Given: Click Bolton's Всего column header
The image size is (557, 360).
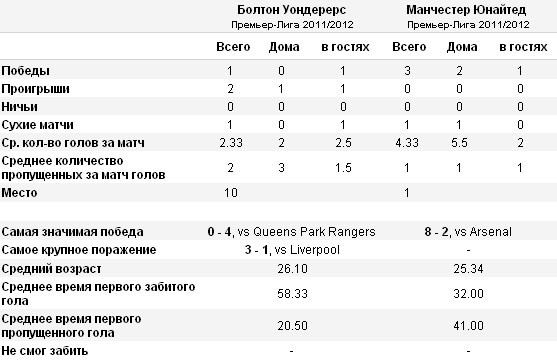Looking at the screenshot, I should pos(233,47).
